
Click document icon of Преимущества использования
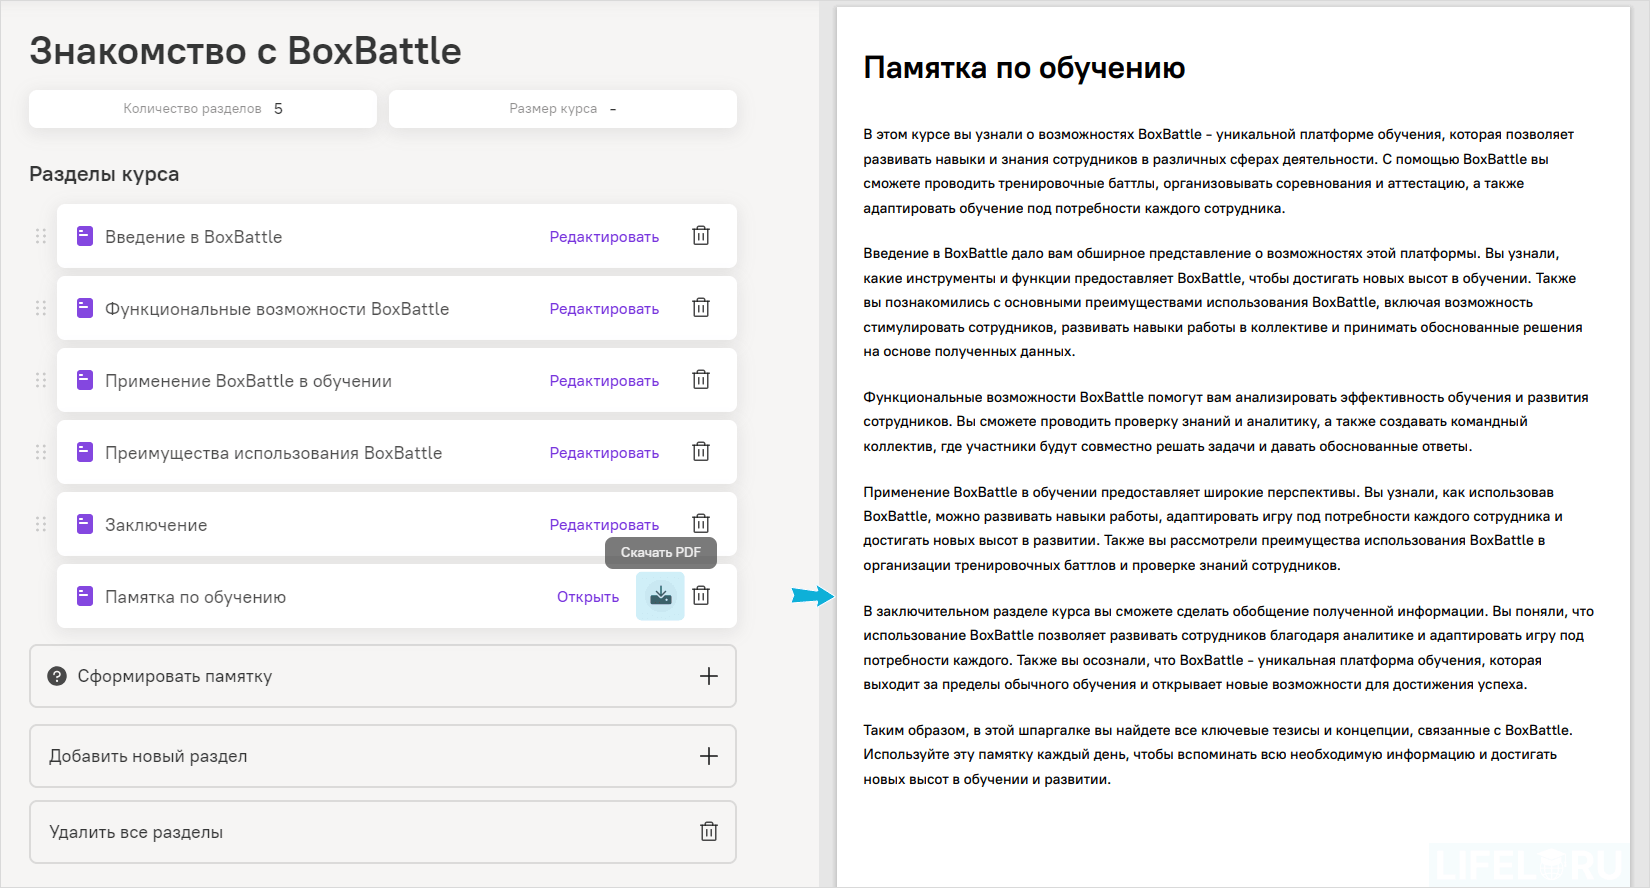click(x=85, y=452)
